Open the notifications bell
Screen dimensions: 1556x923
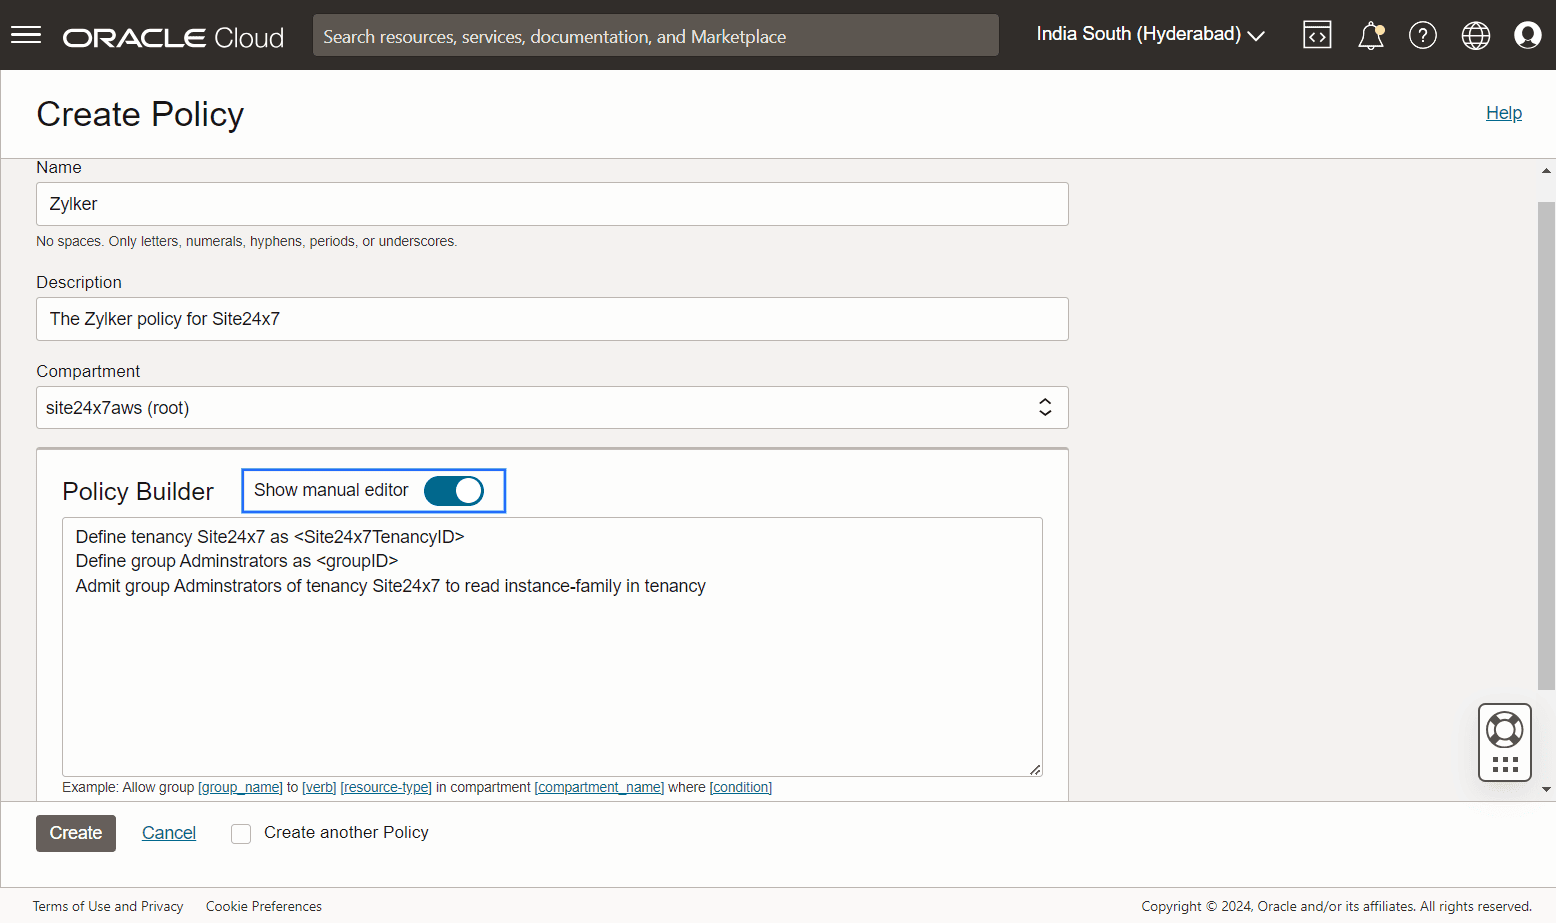[1370, 36]
